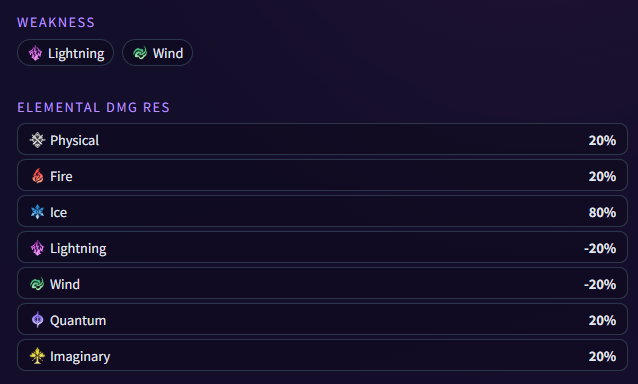Click the red Fire element icon
This screenshot has width=638, height=384.
[x=37, y=176]
